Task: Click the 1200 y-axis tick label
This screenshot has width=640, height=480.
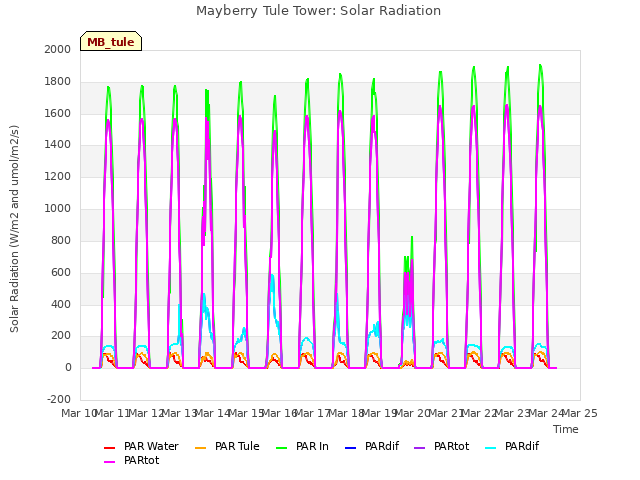Action: (x=58, y=176)
